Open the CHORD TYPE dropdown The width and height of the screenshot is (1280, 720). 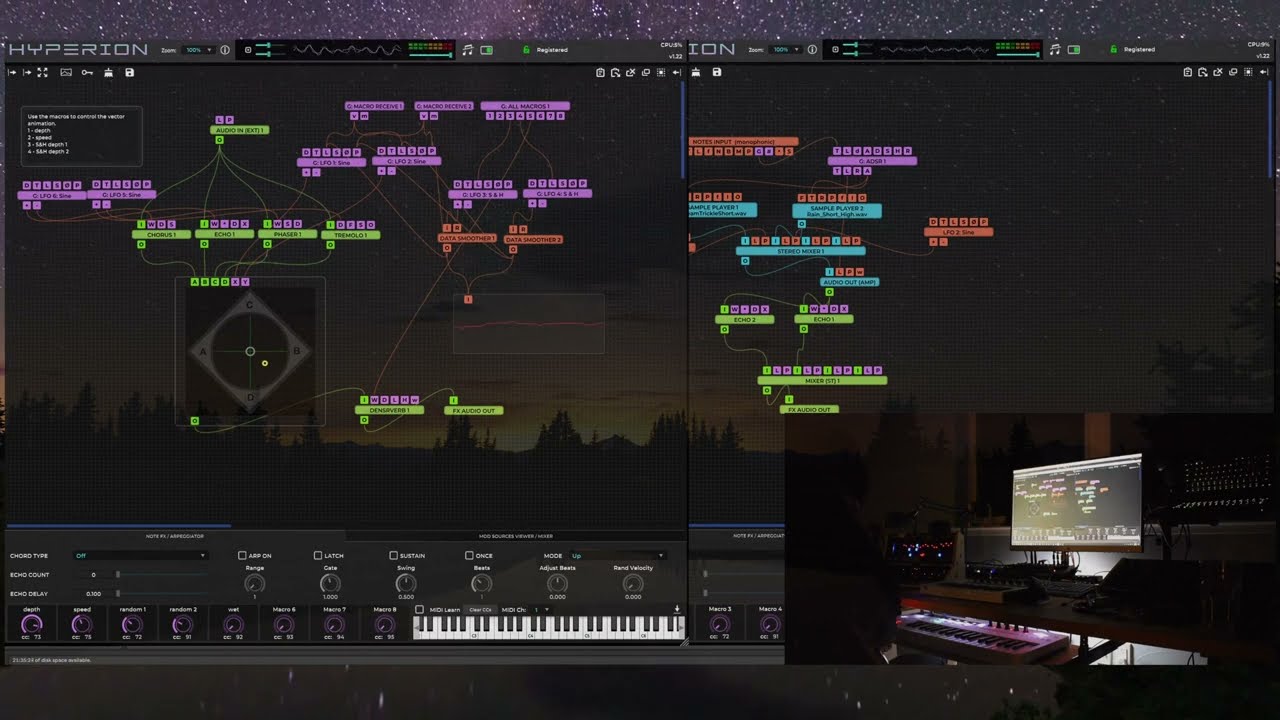click(140, 555)
